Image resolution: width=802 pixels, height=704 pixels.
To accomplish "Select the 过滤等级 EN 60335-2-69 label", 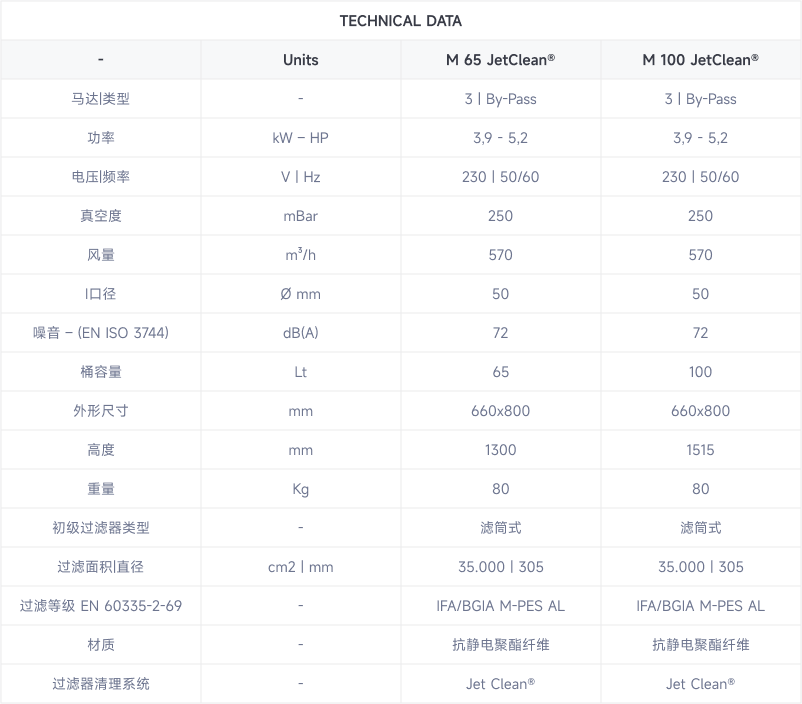I will point(101,606).
